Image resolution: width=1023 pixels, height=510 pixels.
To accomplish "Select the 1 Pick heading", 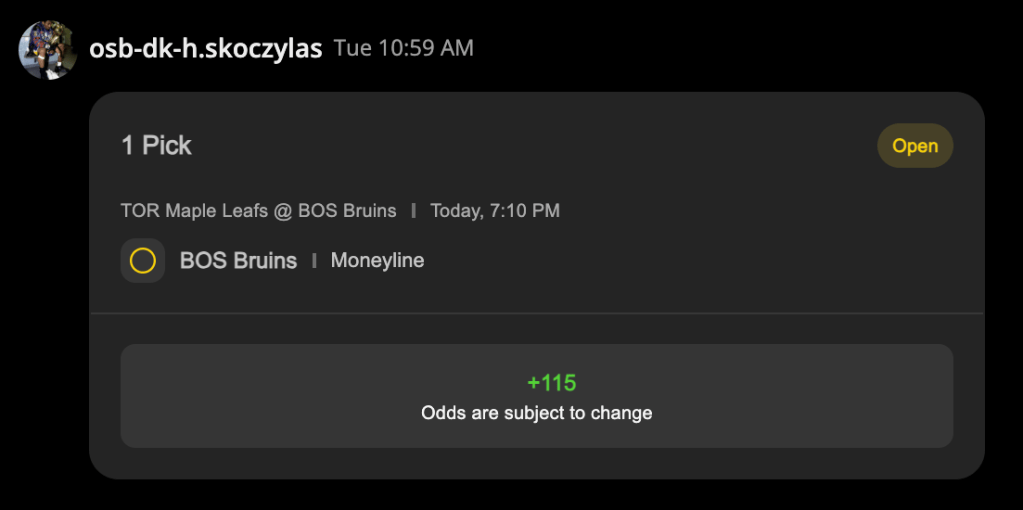I will click(x=157, y=145).
